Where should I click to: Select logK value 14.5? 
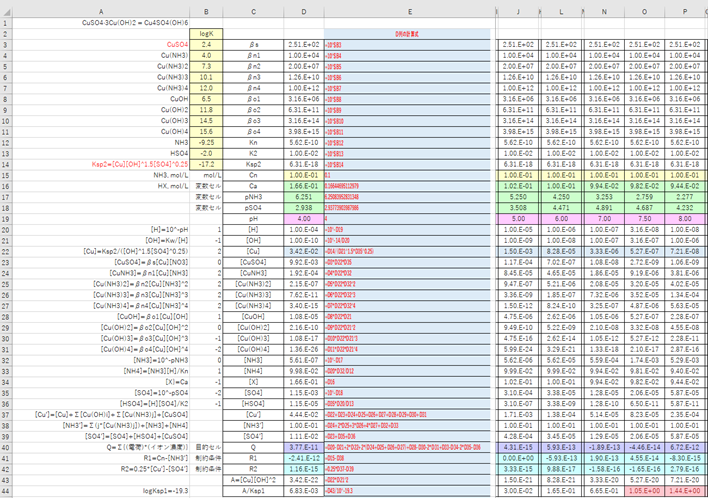click(206, 121)
